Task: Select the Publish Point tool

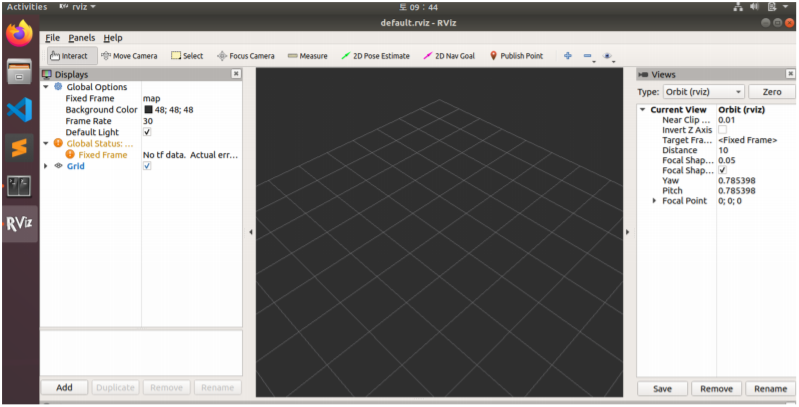Action: 516,56
